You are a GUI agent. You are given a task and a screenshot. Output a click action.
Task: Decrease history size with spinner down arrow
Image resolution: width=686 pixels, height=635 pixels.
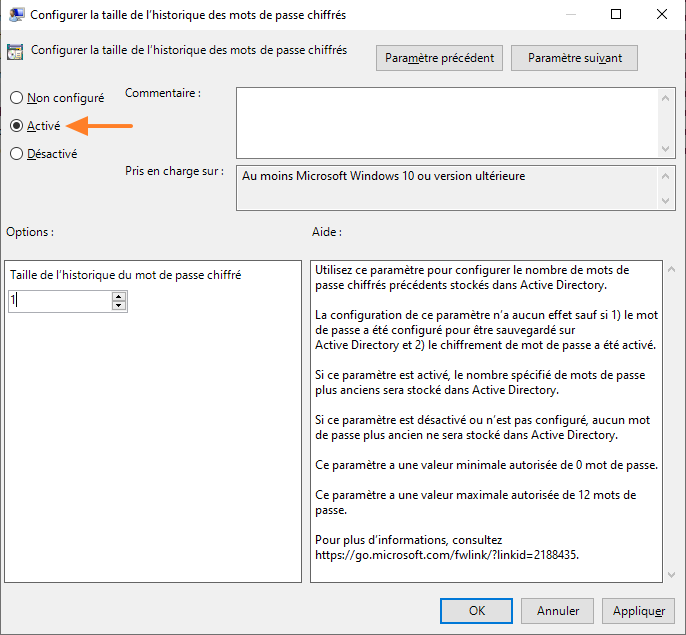[119, 306]
